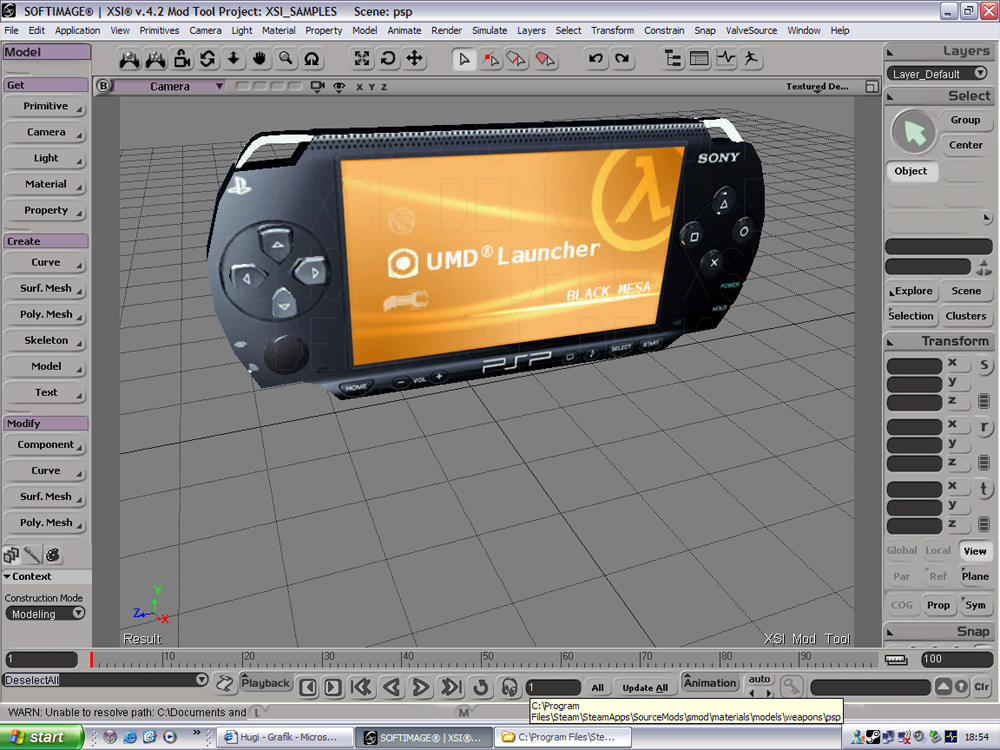Image resolution: width=1000 pixels, height=750 pixels.
Task: Select the translate move-cross tool icon
Action: pyautogui.click(x=415, y=59)
